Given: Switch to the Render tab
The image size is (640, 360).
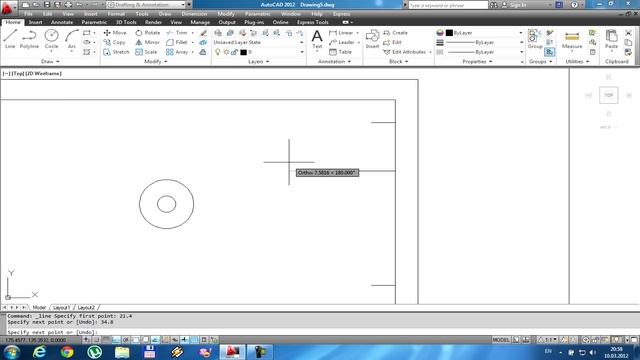Looking at the screenshot, I should pos(153,22).
